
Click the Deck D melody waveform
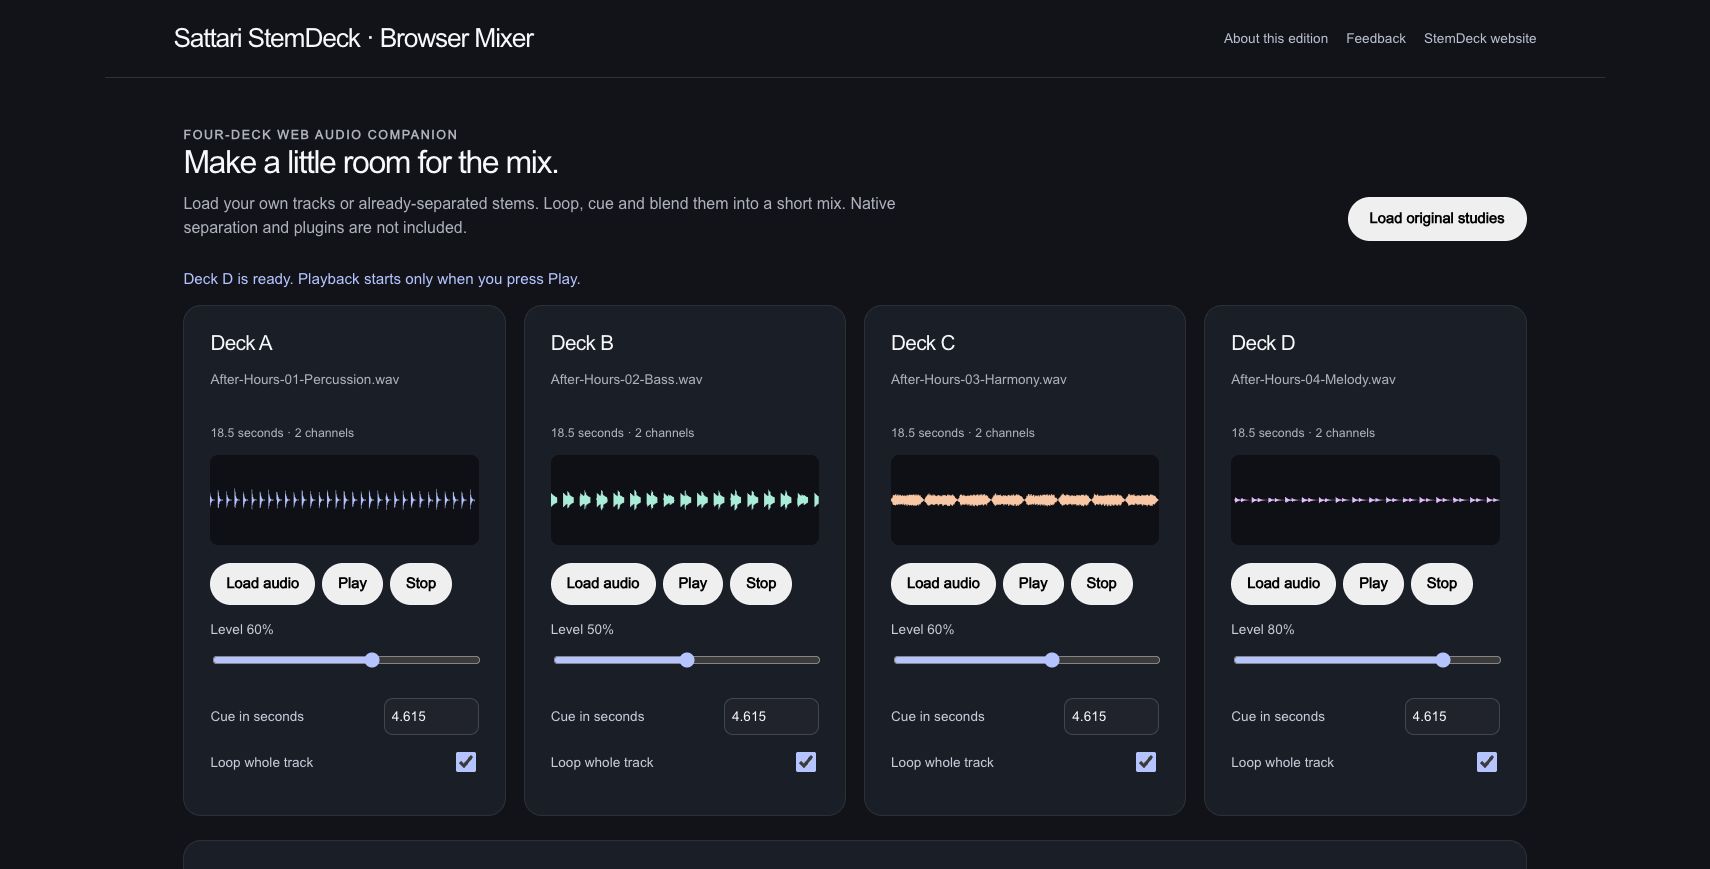[x=1365, y=500]
